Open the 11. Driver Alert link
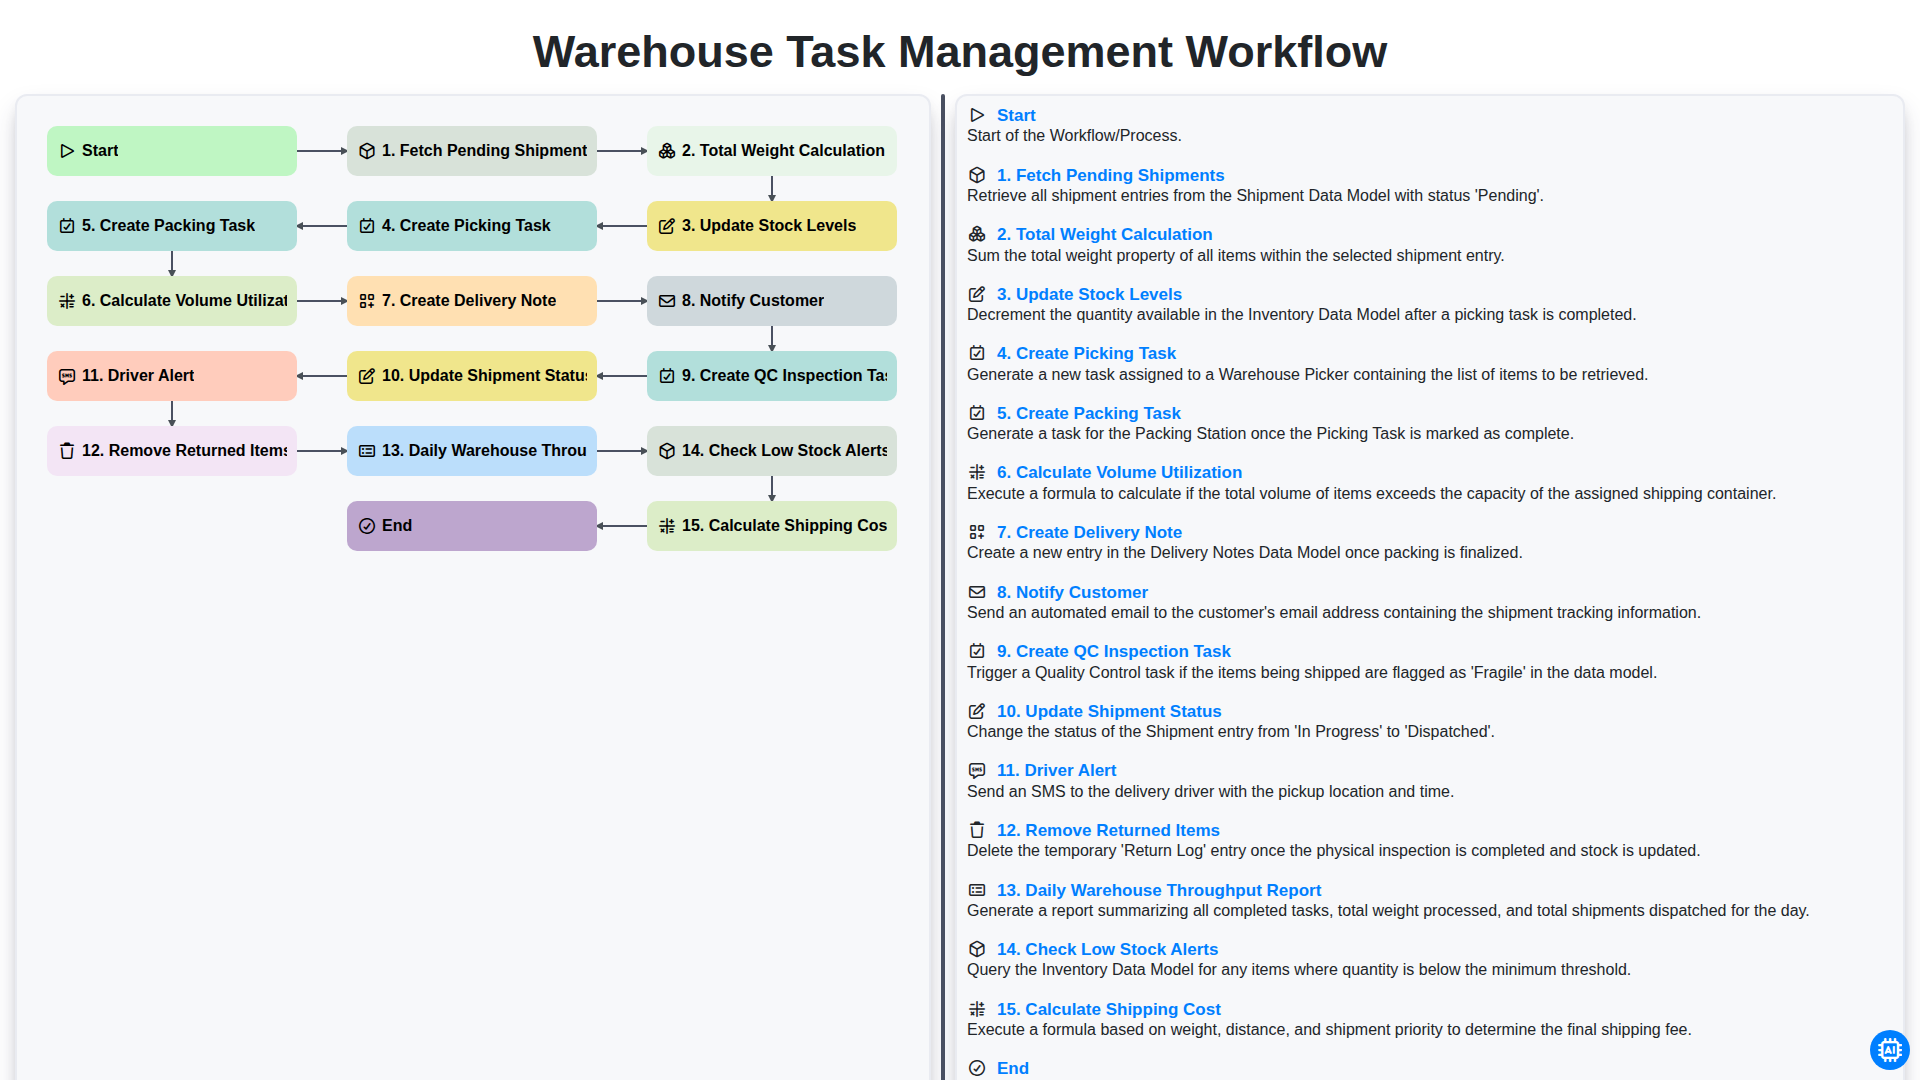 tap(1056, 770)
